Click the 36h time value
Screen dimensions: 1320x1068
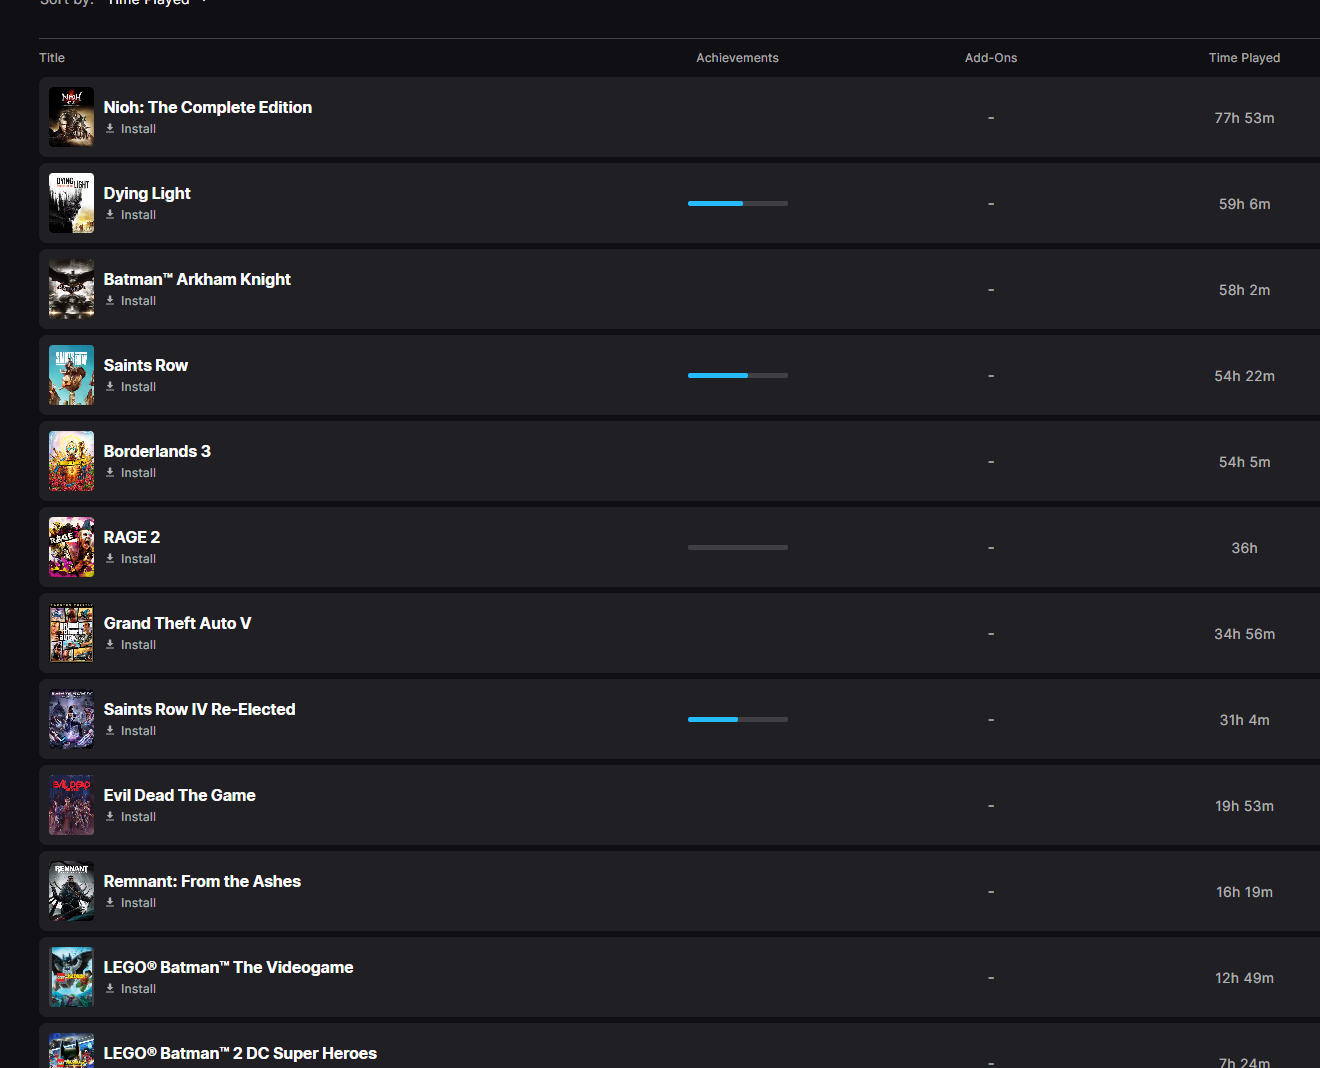(x=1245, y=548)
